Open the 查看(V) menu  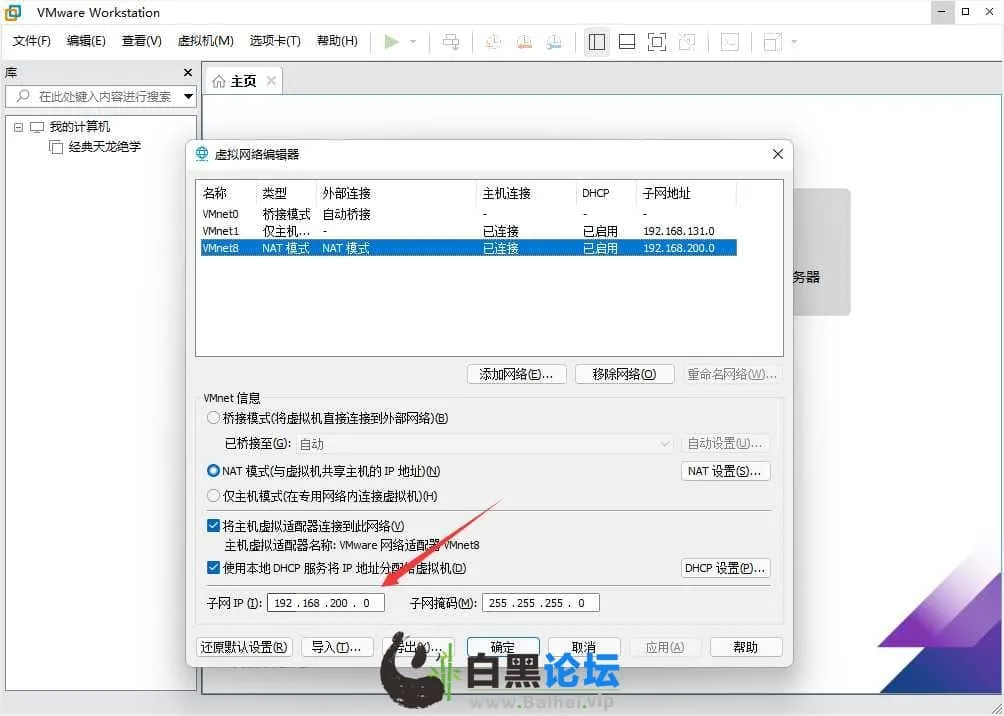point(142,41)
